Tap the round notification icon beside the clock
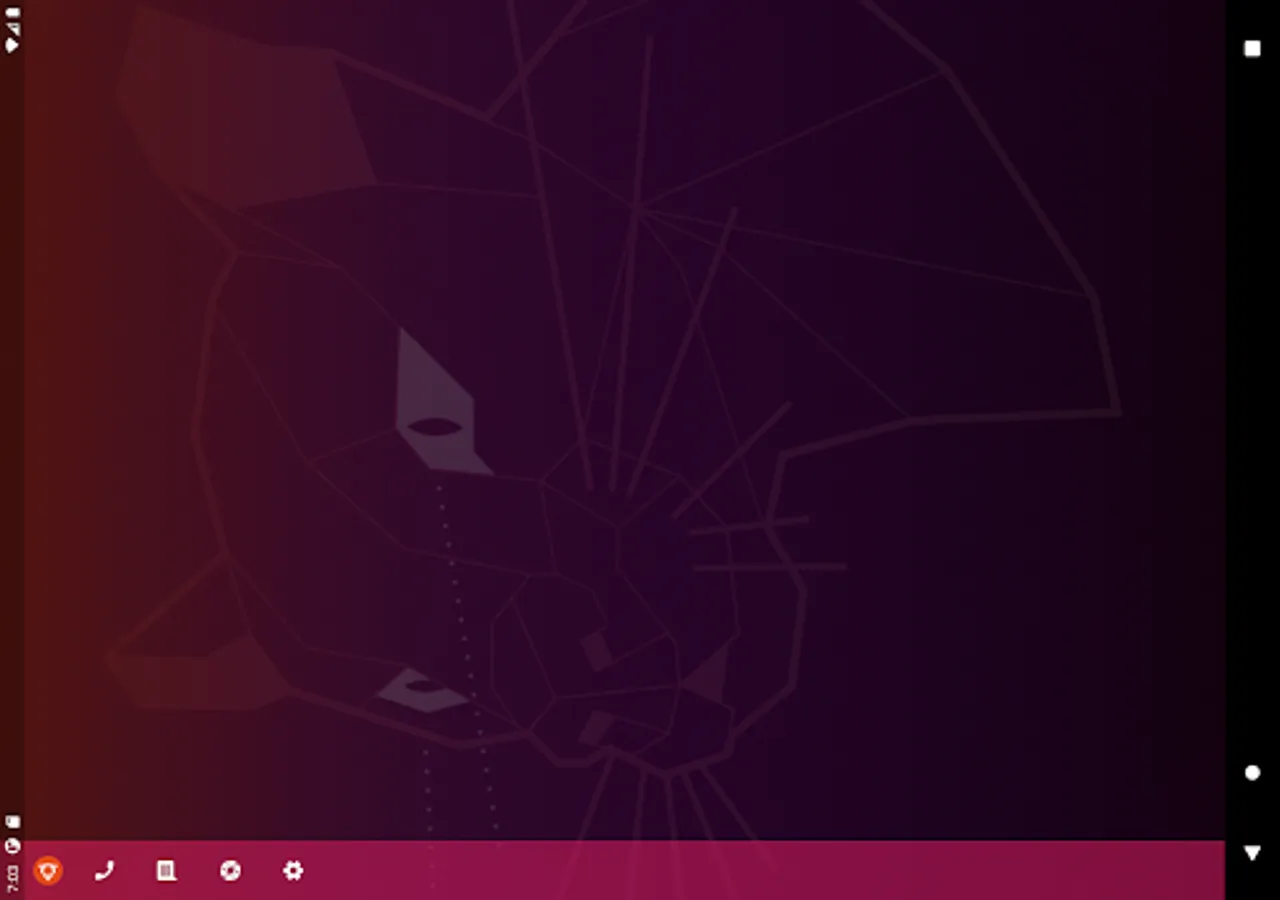The height and width of the screenshot is (900, 1280). pos(12,846)
